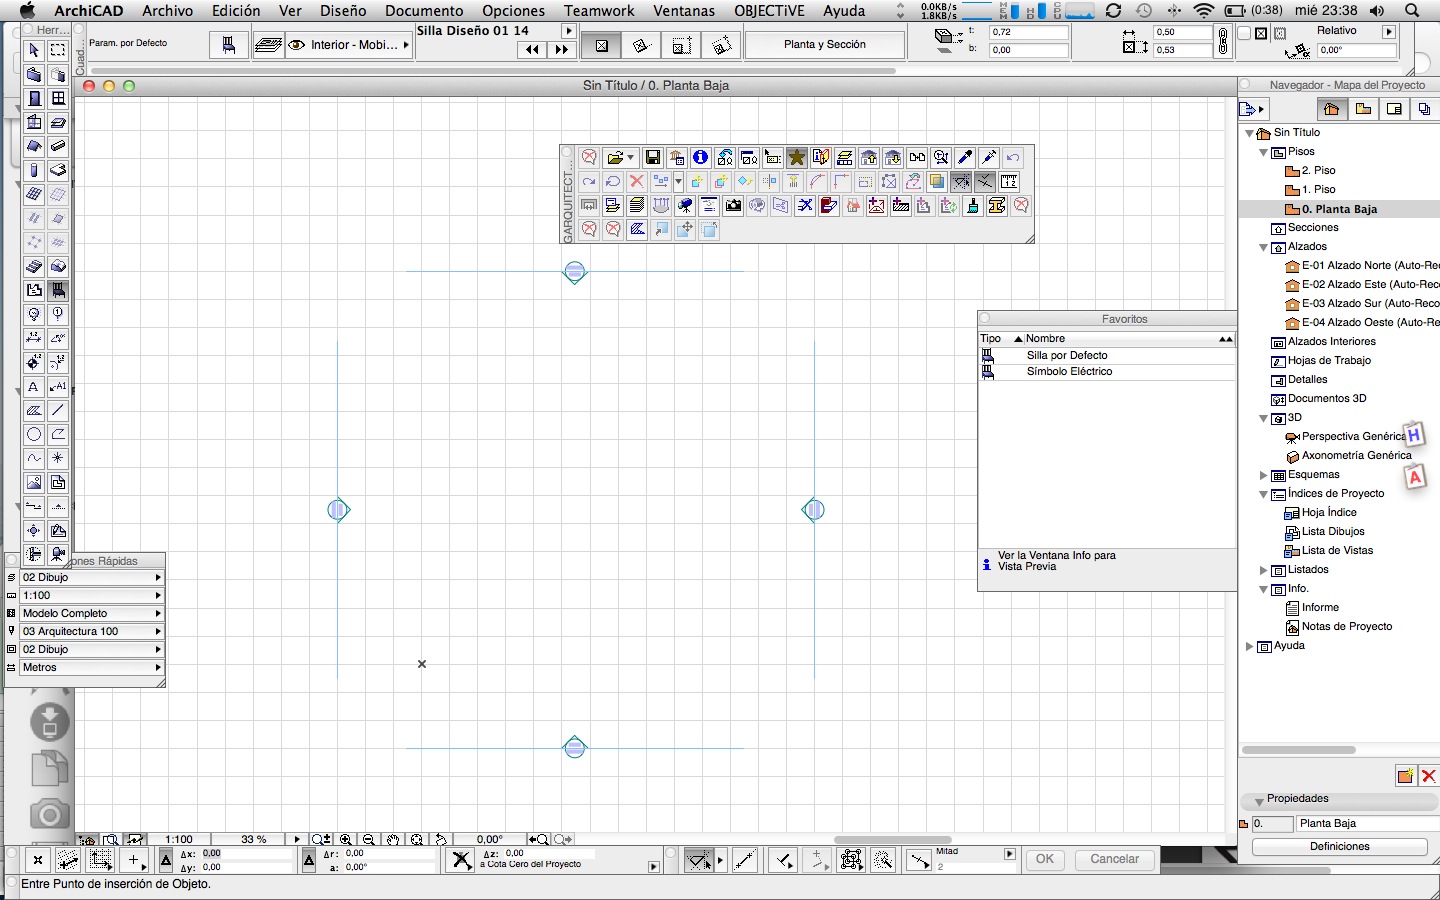Collapse the Alzados tree node
1440x900 pixels.
[1264, 247]
